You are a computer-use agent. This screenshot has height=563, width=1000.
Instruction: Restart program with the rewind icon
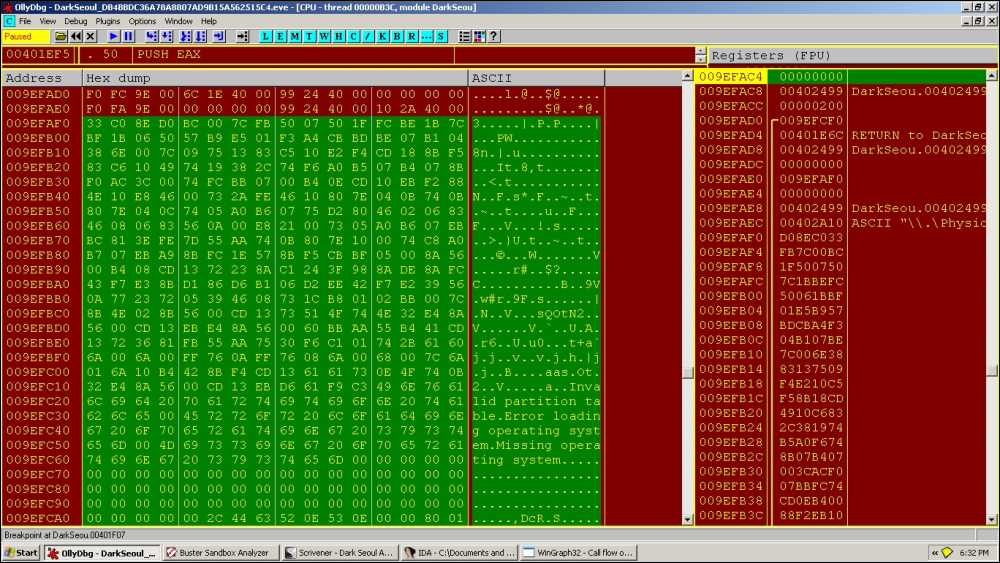point(76,36)
